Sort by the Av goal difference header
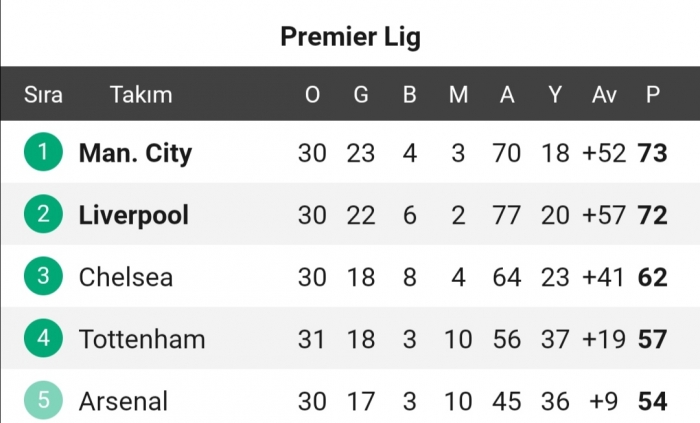Screen dimensions: 700x423 [604, 95]
